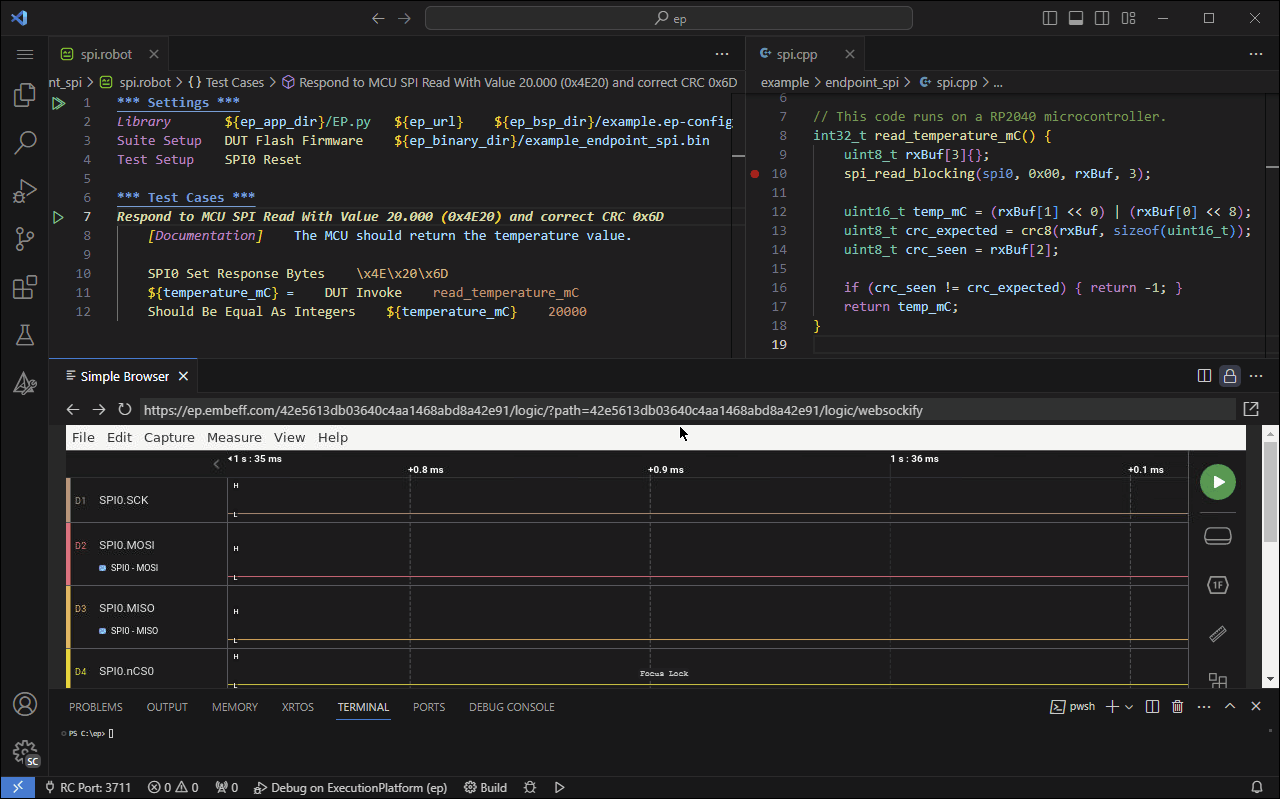This screenshot has height=799, width=1280.
Task: Open the new terminal launch profile dropdown
Action: click(x=1129, y=707)
